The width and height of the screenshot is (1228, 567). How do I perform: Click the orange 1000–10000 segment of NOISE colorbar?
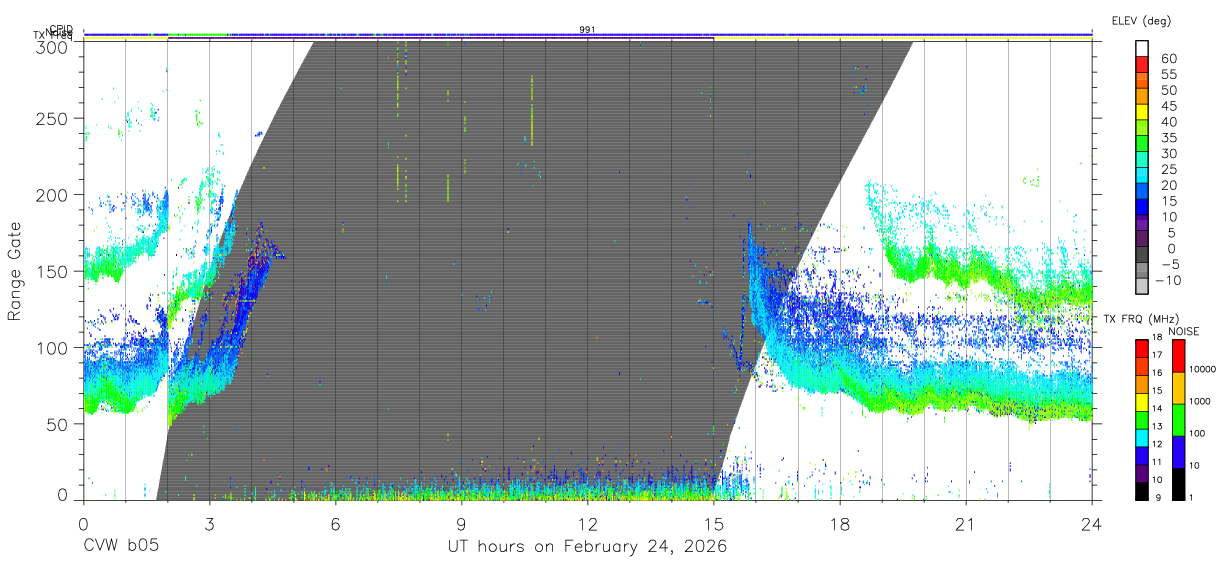[1178, 388]
